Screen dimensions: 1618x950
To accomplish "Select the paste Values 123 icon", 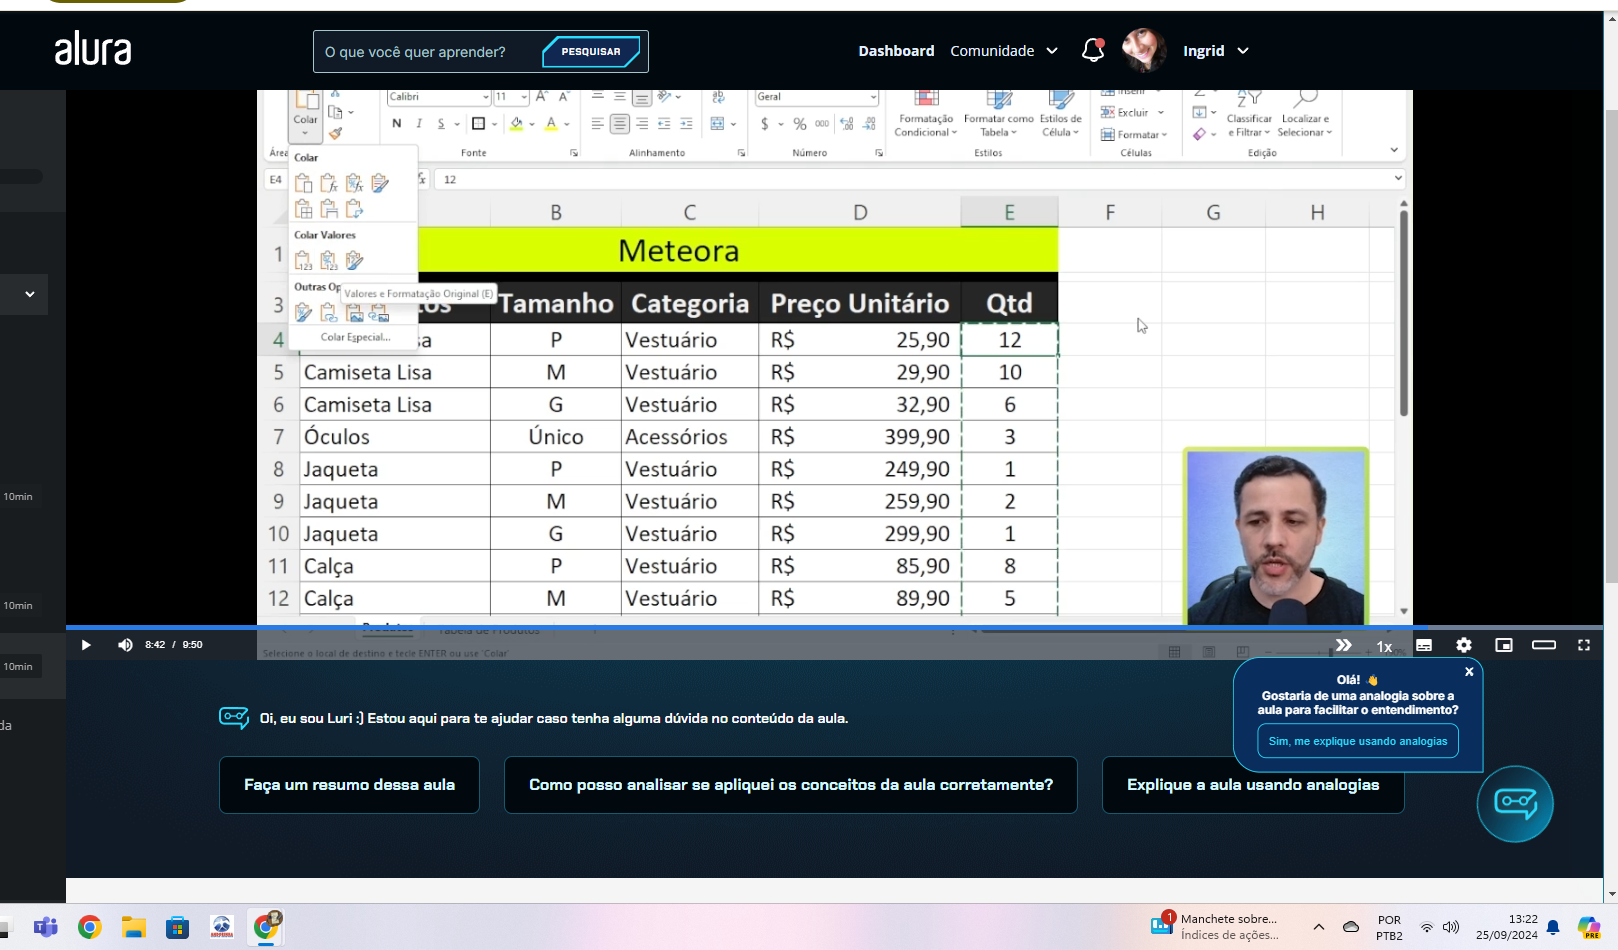I will pos(303,261).
